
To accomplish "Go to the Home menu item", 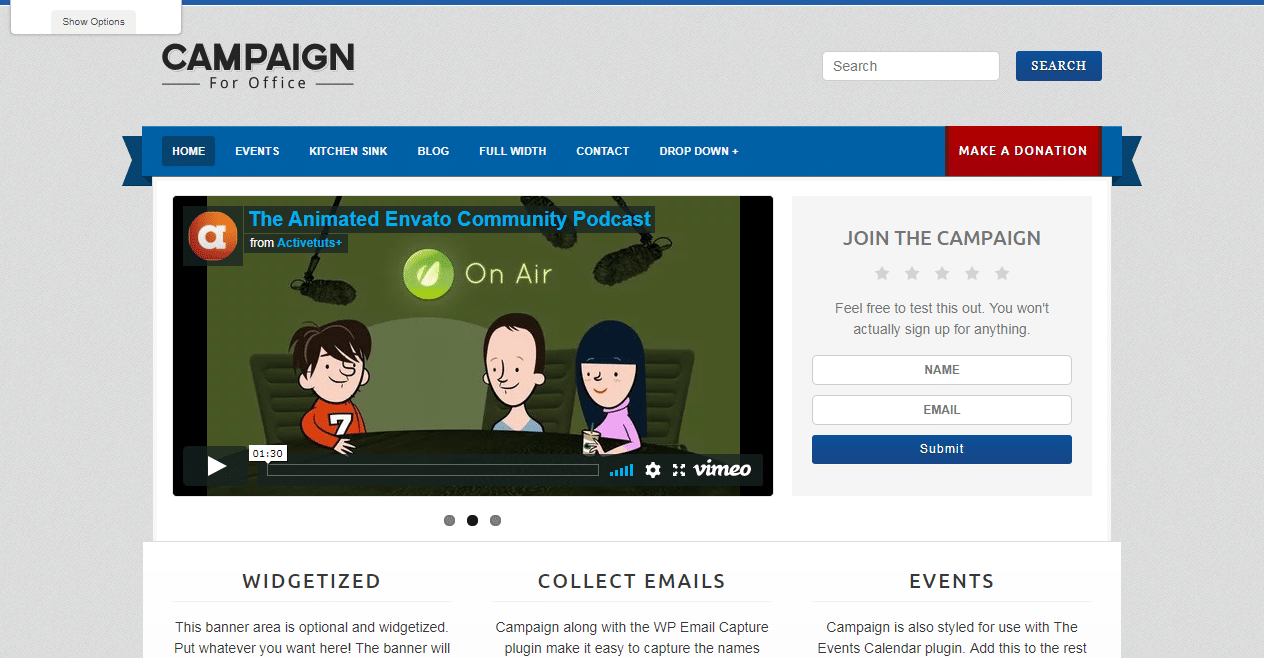I will tap(188, 151).
